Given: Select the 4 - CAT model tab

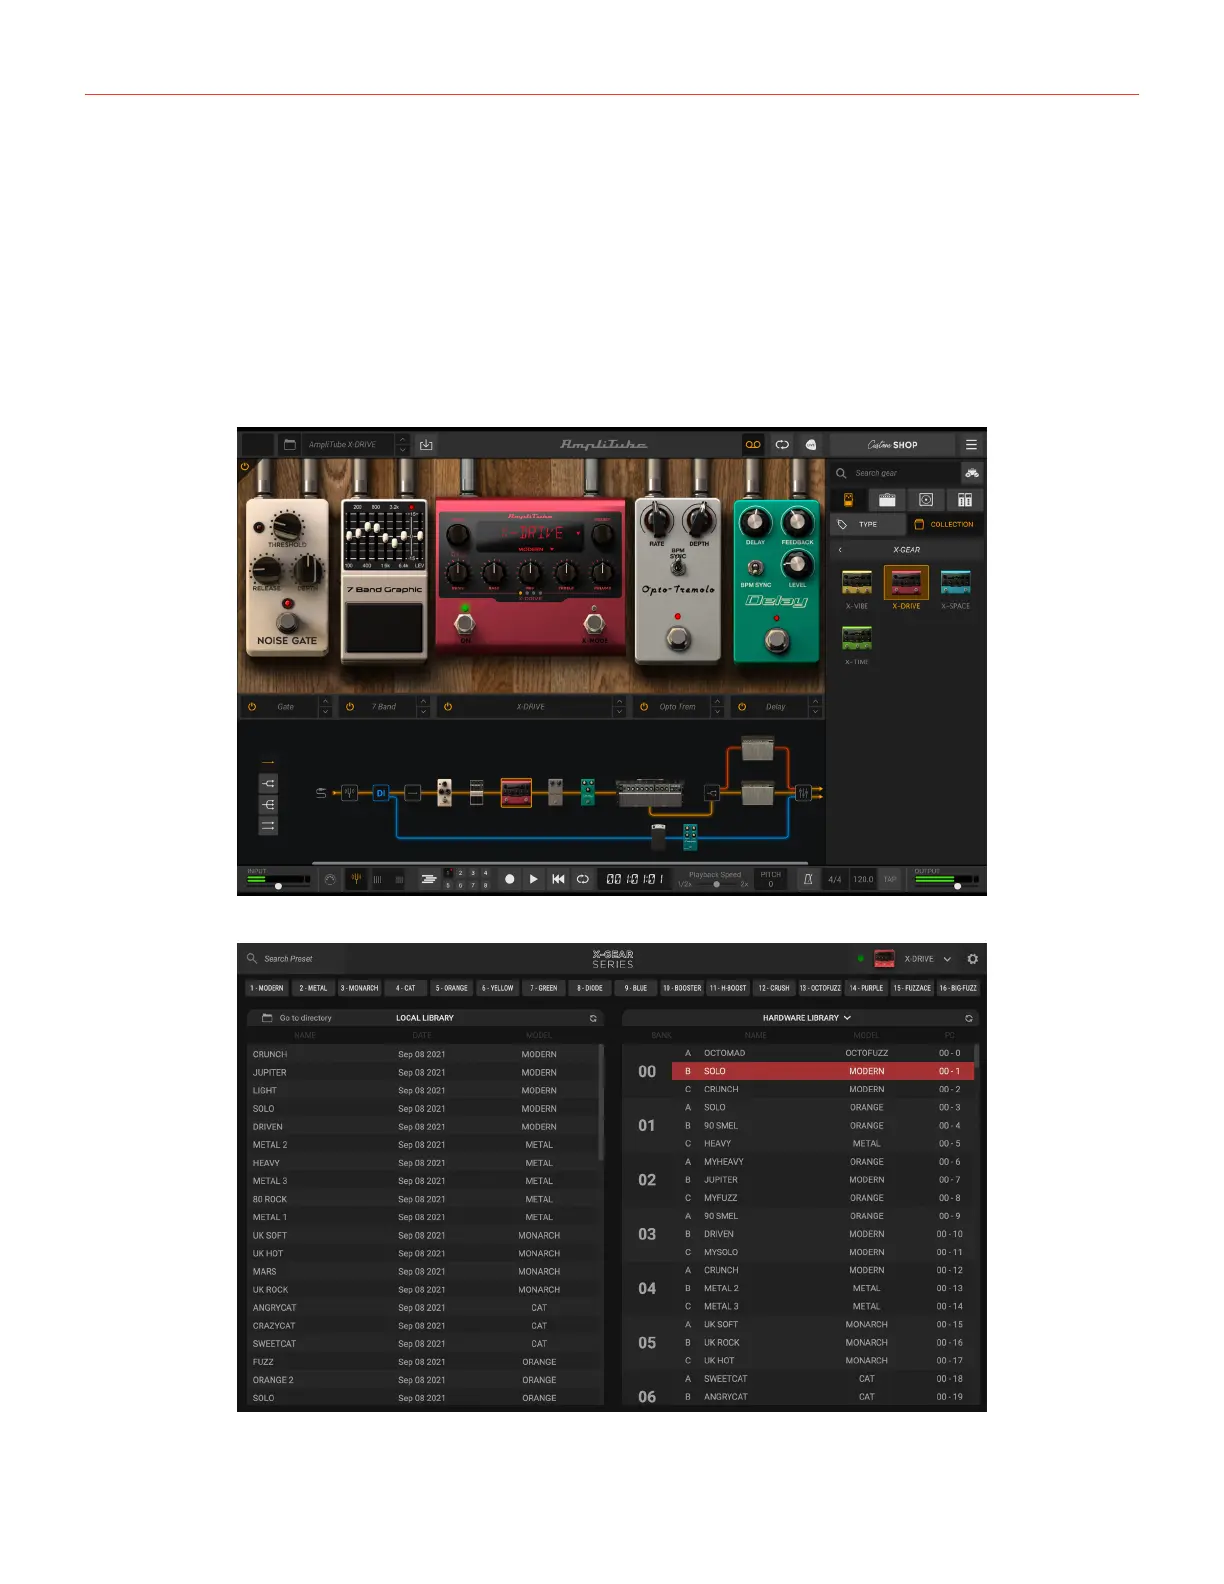Looking at the screenshot, I should (405, 988).
